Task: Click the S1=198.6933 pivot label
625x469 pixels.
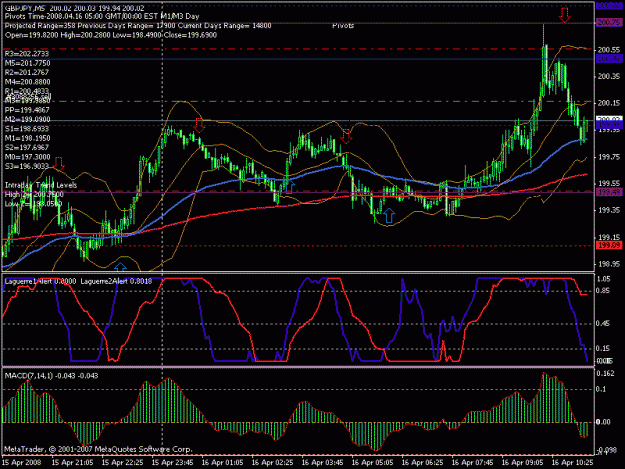Action: point(27,129)
